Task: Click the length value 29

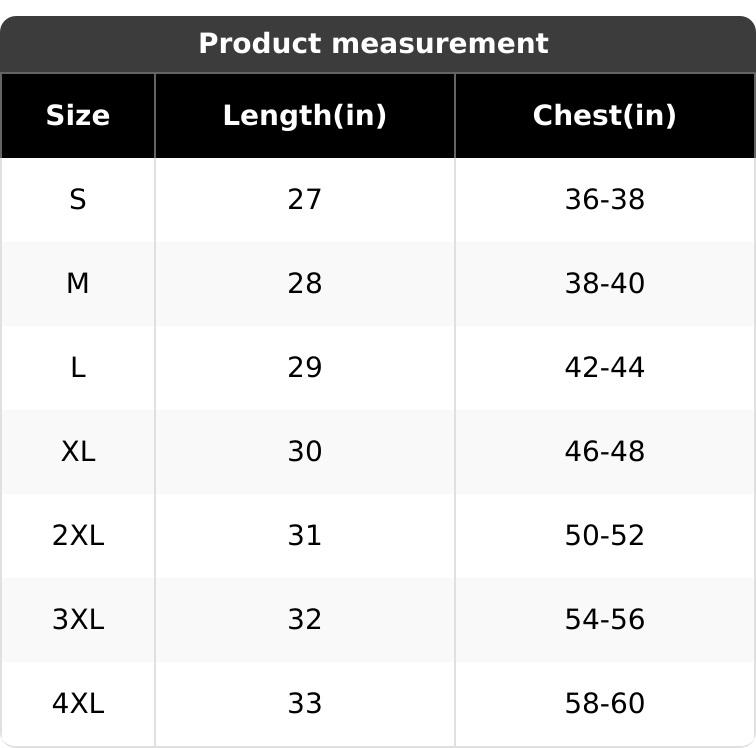Action: pos(304,368)
